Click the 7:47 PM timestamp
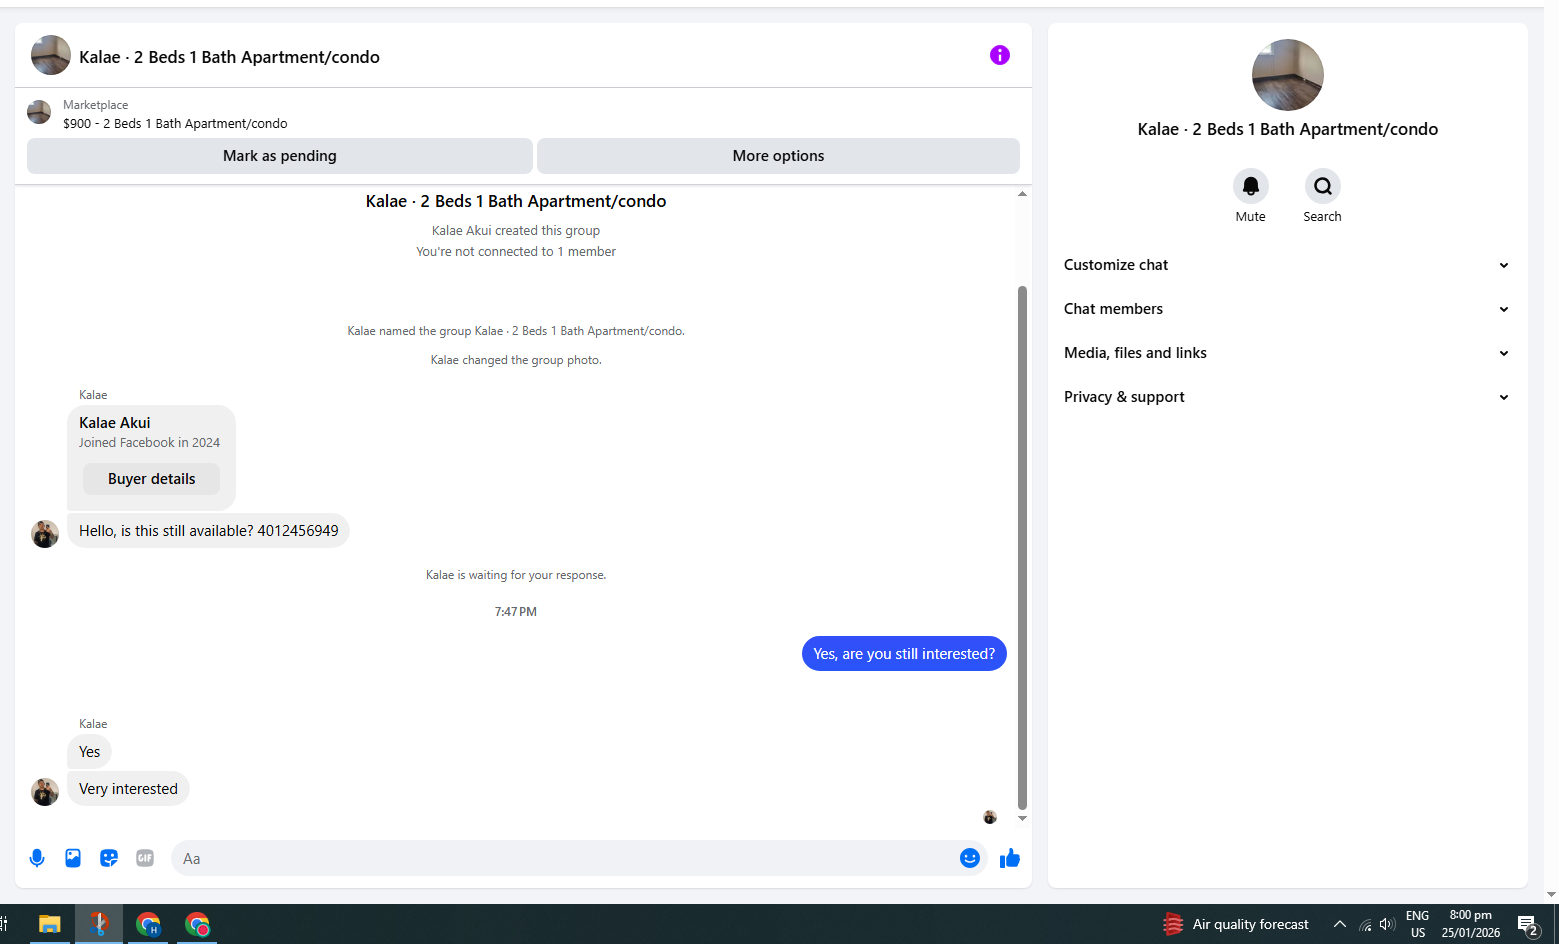 pyautogui.click(x=516, y=612)
